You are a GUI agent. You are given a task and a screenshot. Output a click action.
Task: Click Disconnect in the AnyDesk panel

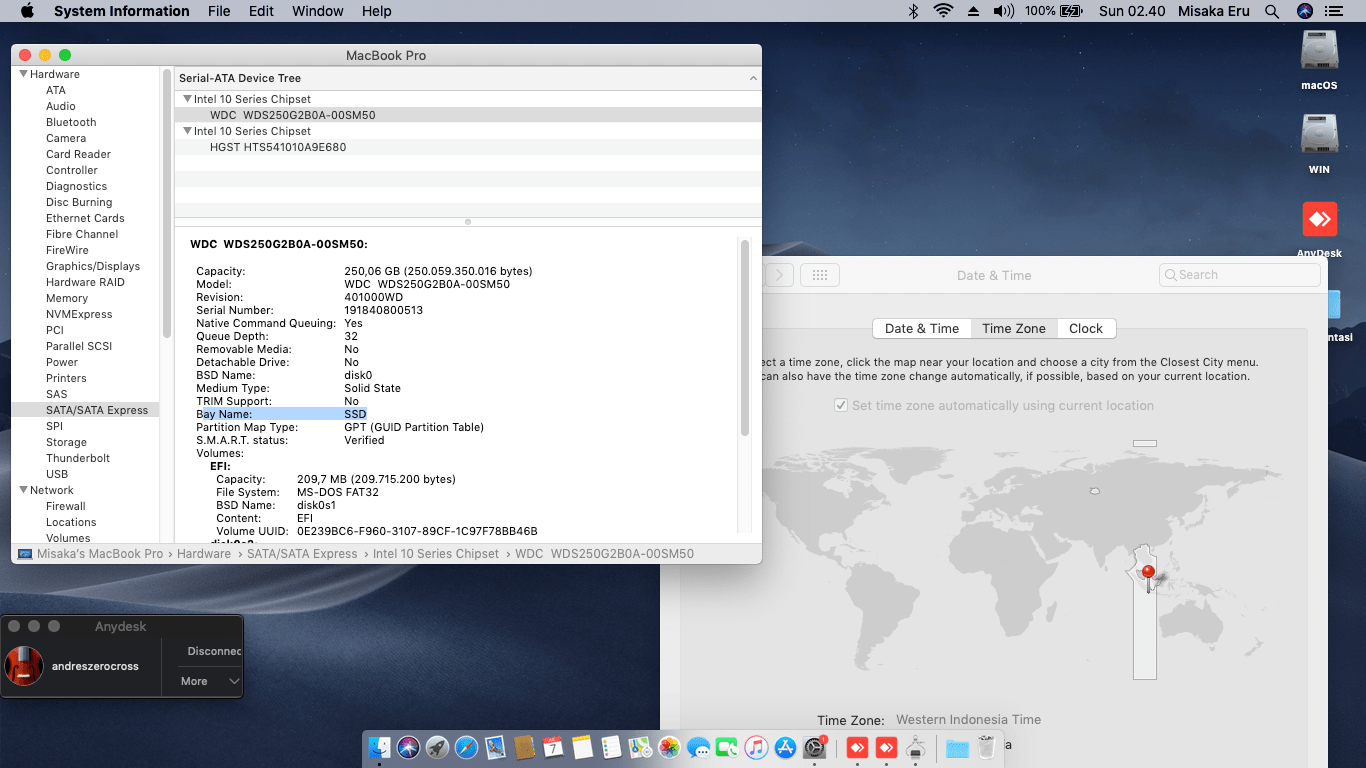213,651
